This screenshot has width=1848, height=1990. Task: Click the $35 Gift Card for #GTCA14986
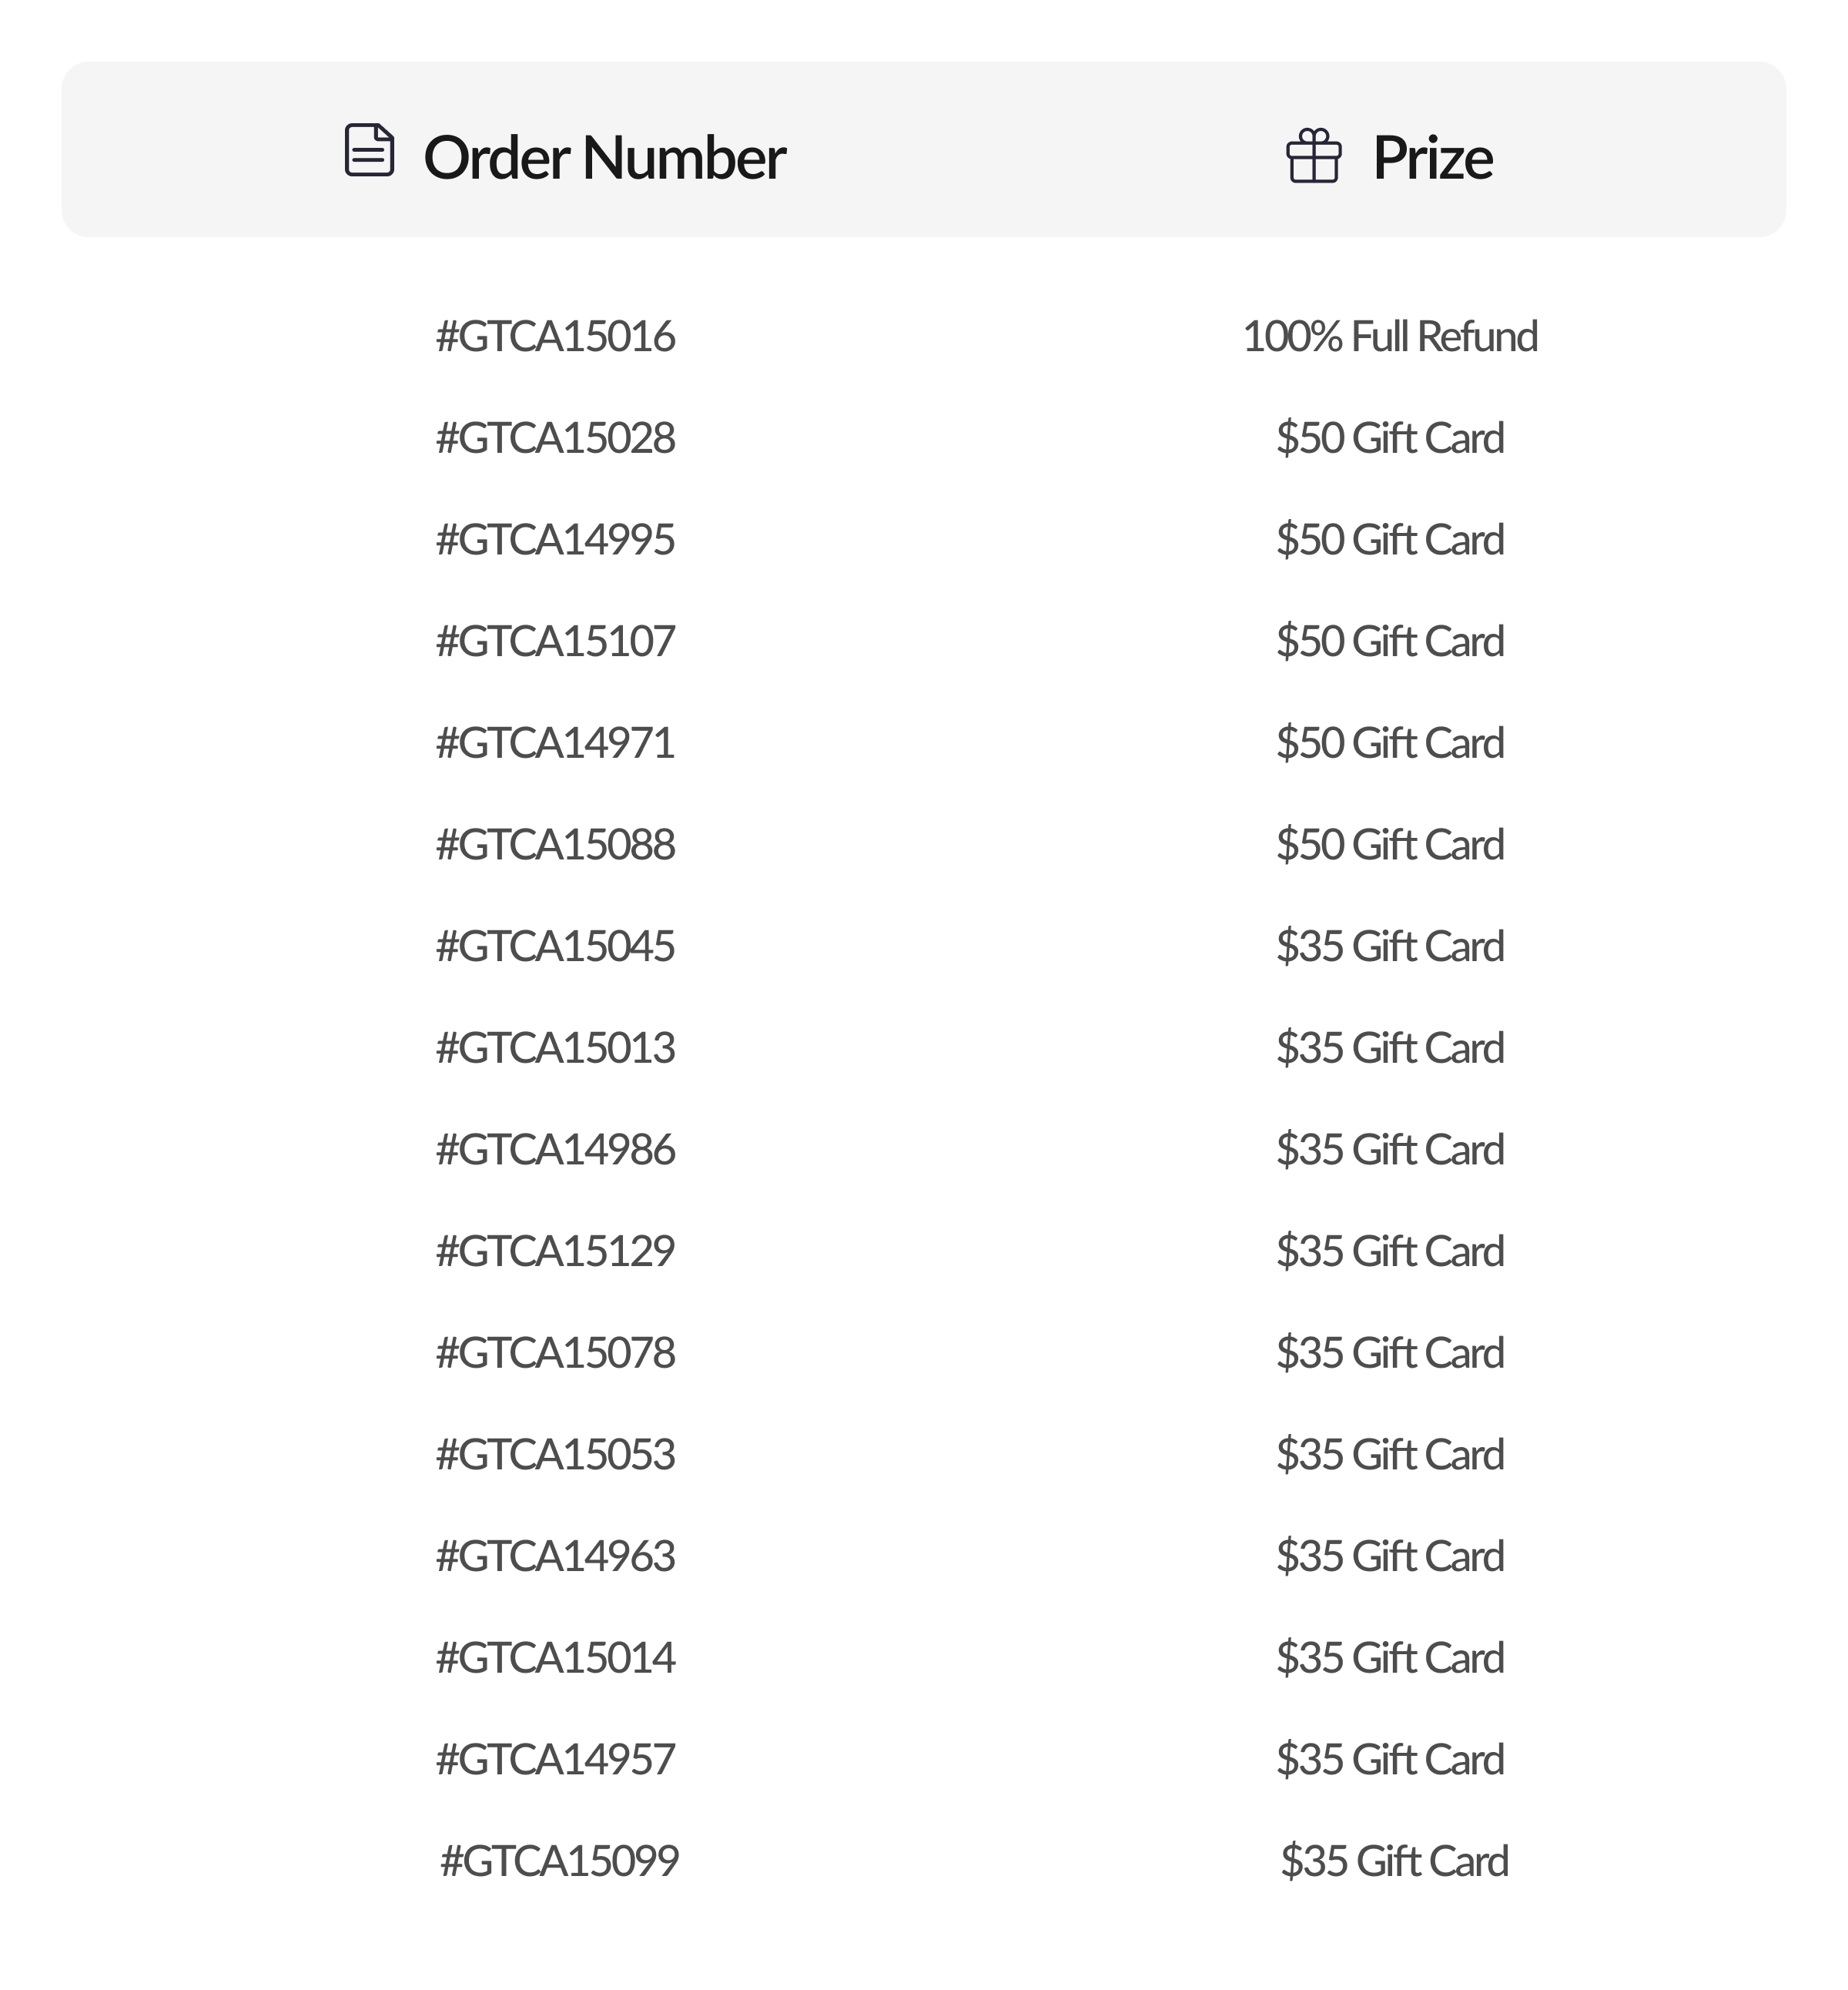(1389, 1150)
